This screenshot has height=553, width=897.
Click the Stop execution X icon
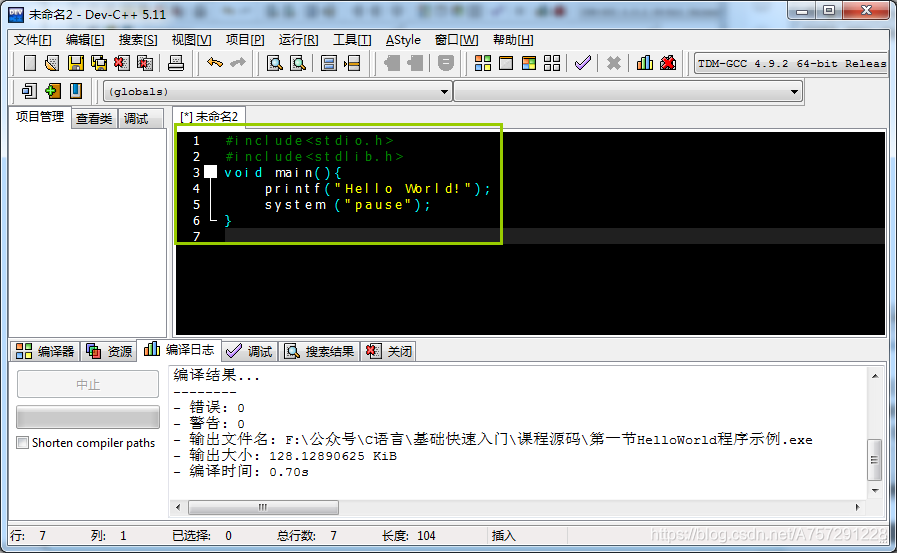click(x=613, y=63)
